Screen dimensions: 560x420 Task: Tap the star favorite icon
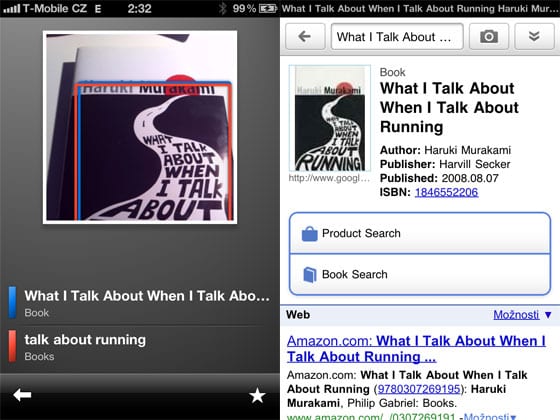pos(257,396)
